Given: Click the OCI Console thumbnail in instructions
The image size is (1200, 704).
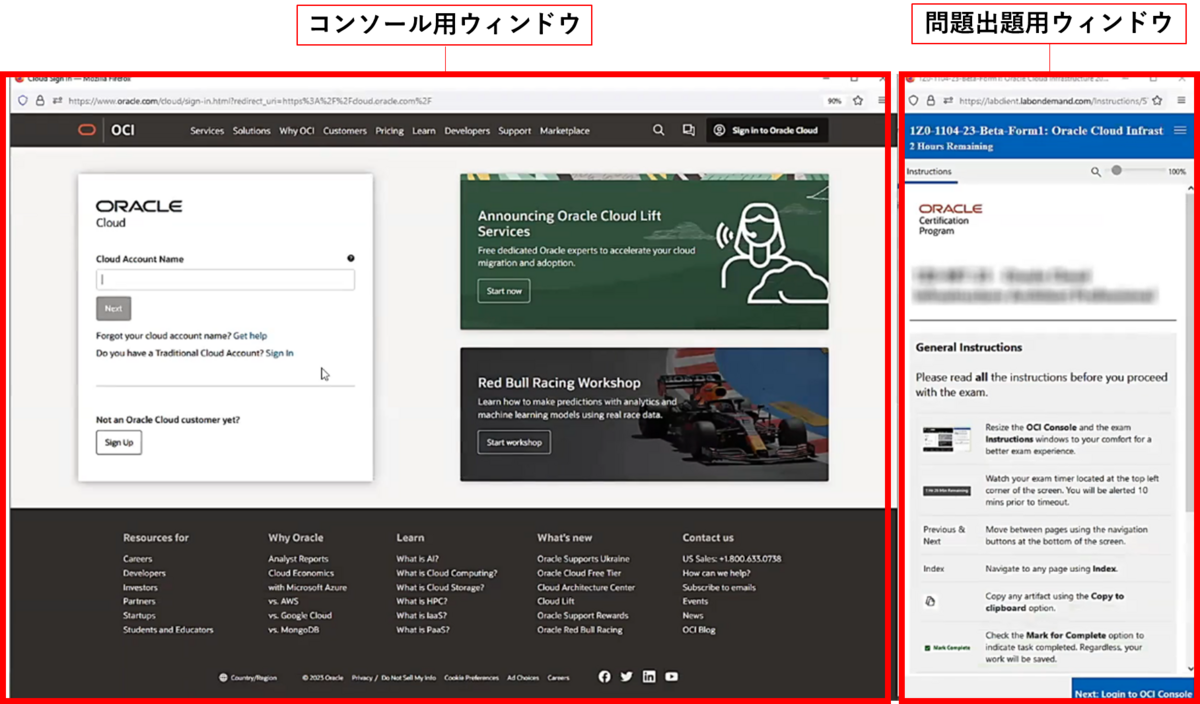Looking at the screenshot, I should tap(946, 438).
